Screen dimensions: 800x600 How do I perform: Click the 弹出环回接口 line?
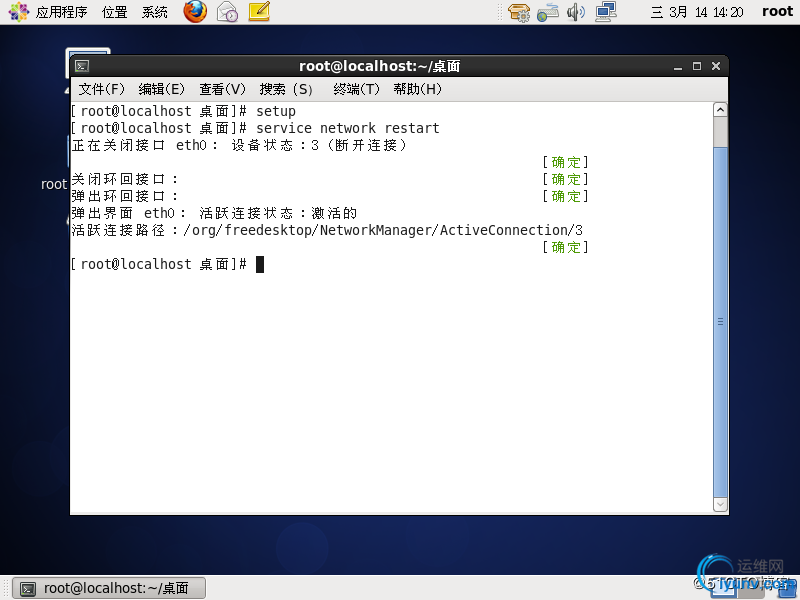coord(124,196)
